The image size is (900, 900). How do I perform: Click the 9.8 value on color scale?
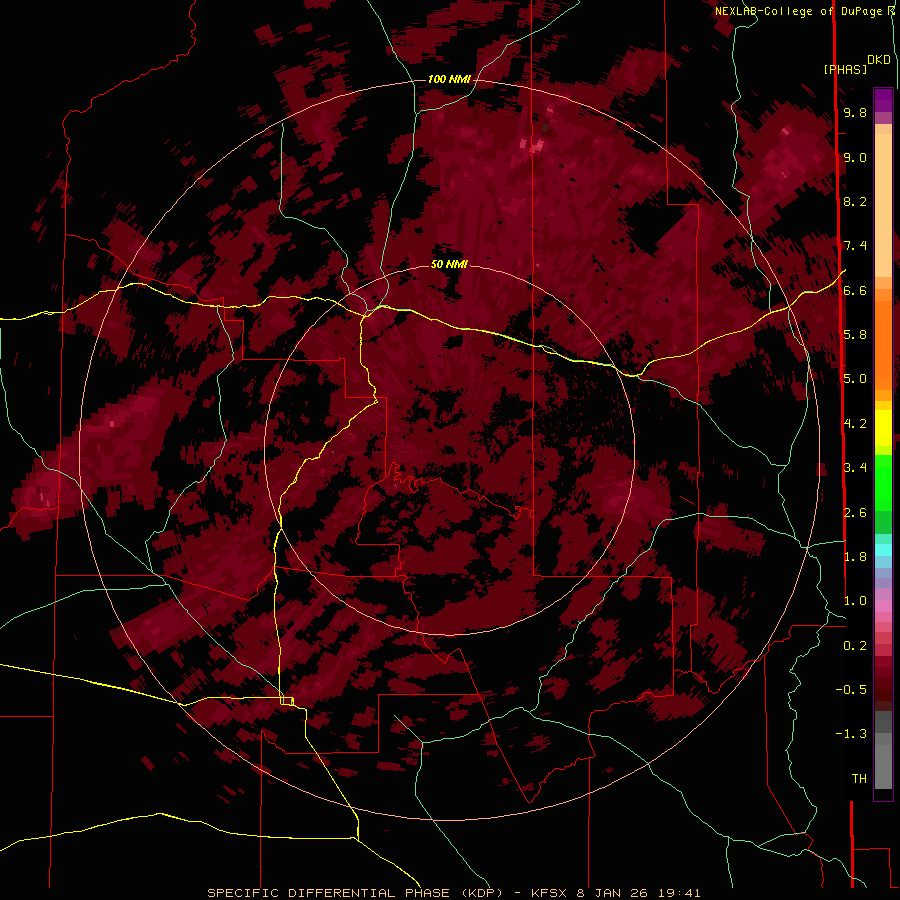click(855, 112)
